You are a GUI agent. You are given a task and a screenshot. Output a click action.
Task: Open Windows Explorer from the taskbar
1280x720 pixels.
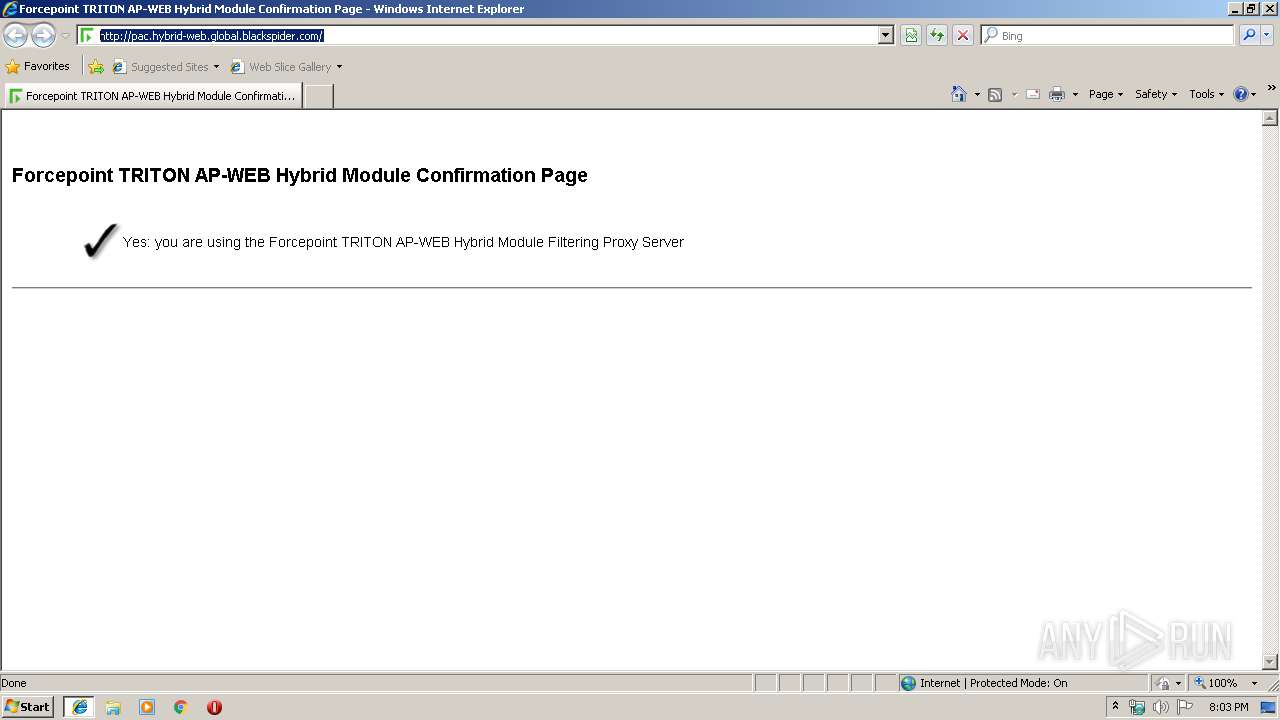[113, 707]
